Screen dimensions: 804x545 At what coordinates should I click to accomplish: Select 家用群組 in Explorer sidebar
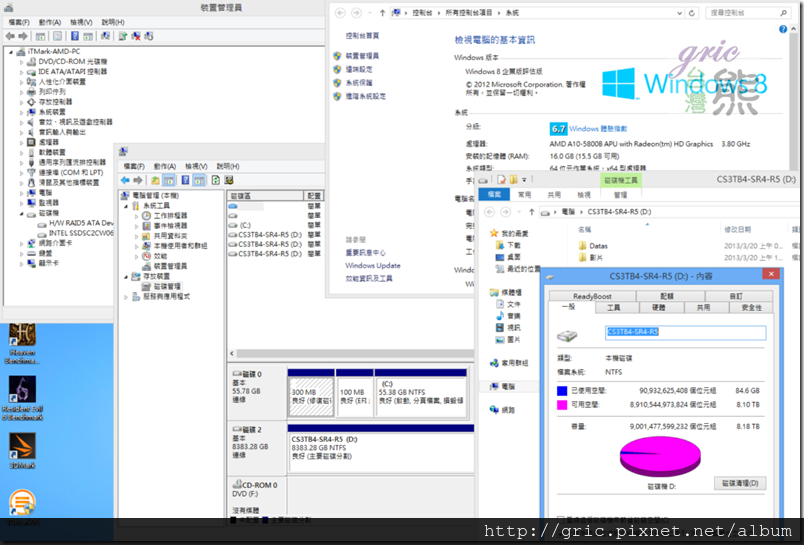coord(515,363)
